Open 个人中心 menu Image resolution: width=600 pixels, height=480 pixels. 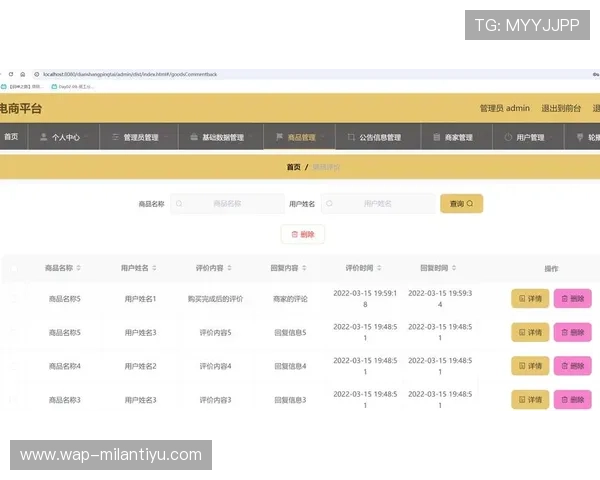tap(64, 137)
